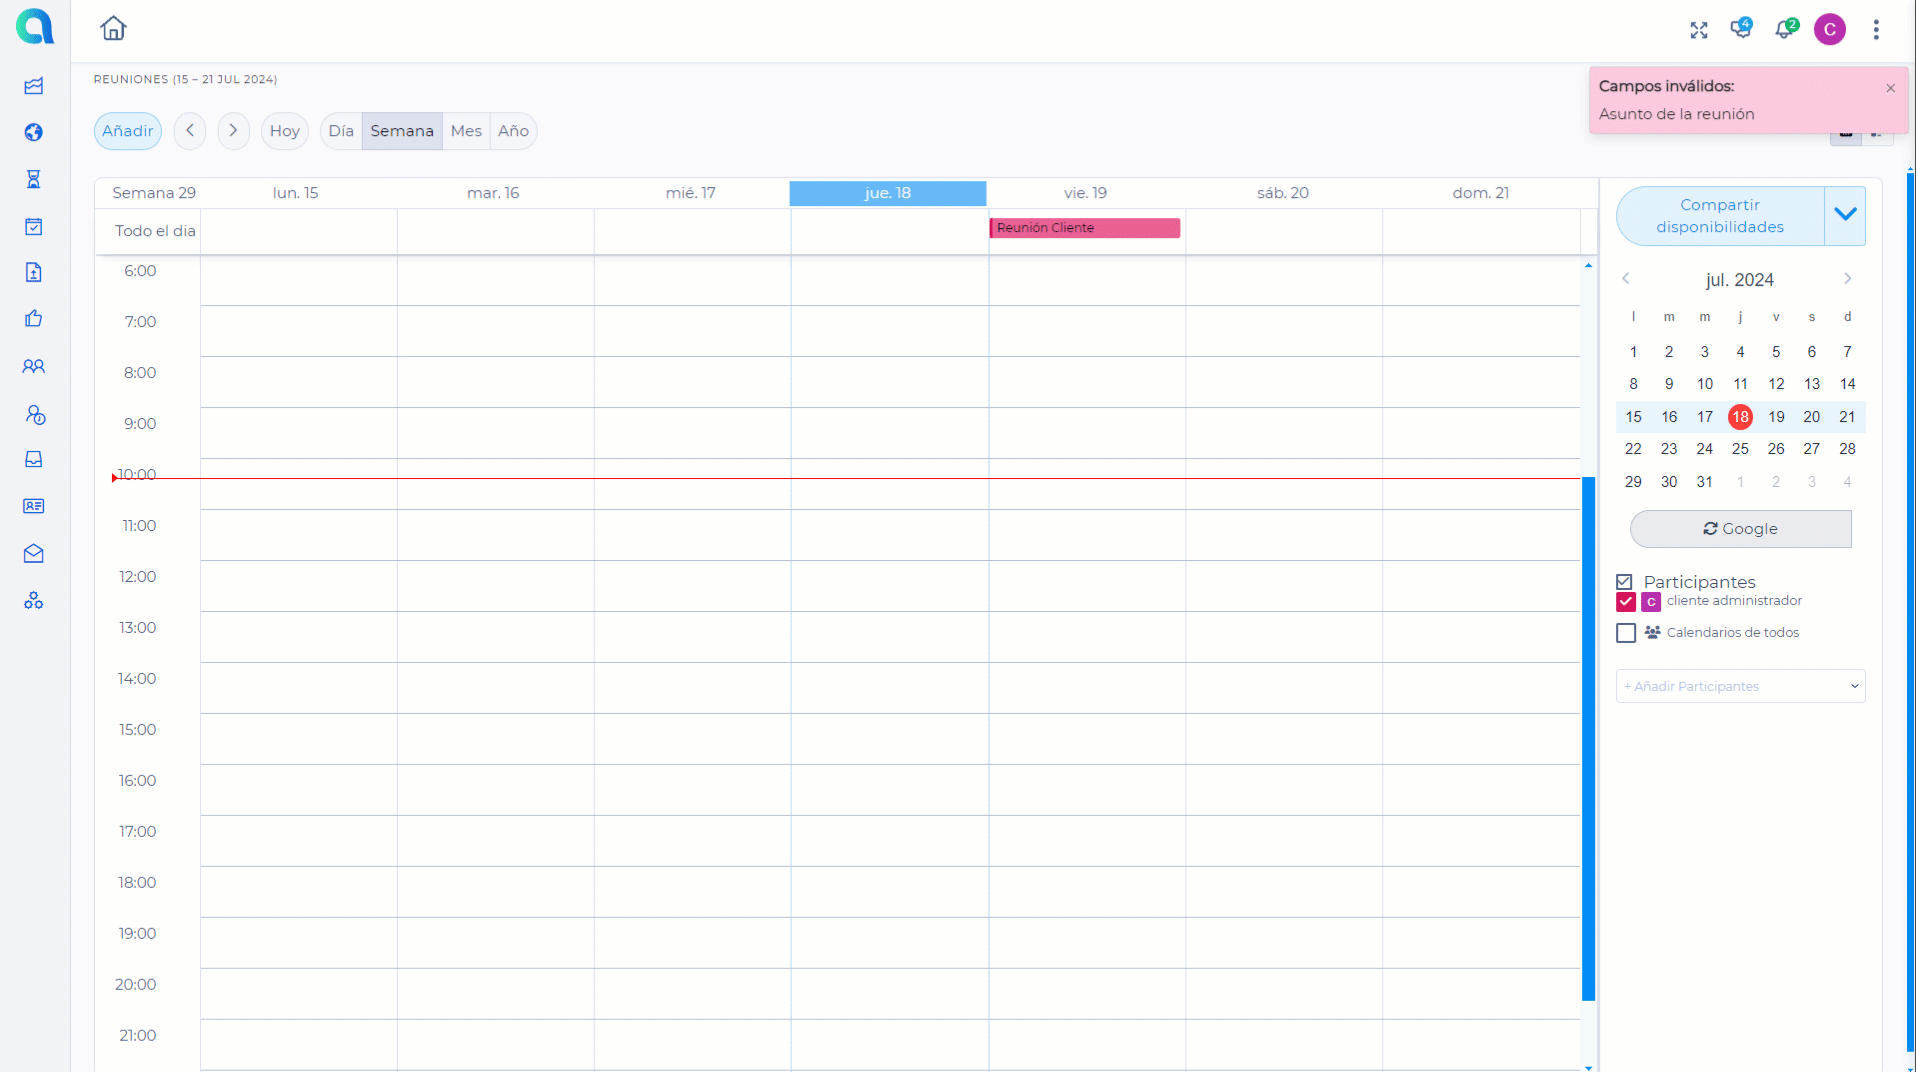This screenshot has width=1916, height=1072.
Task: Click the Google sync button
Action: coord(1740,529)
